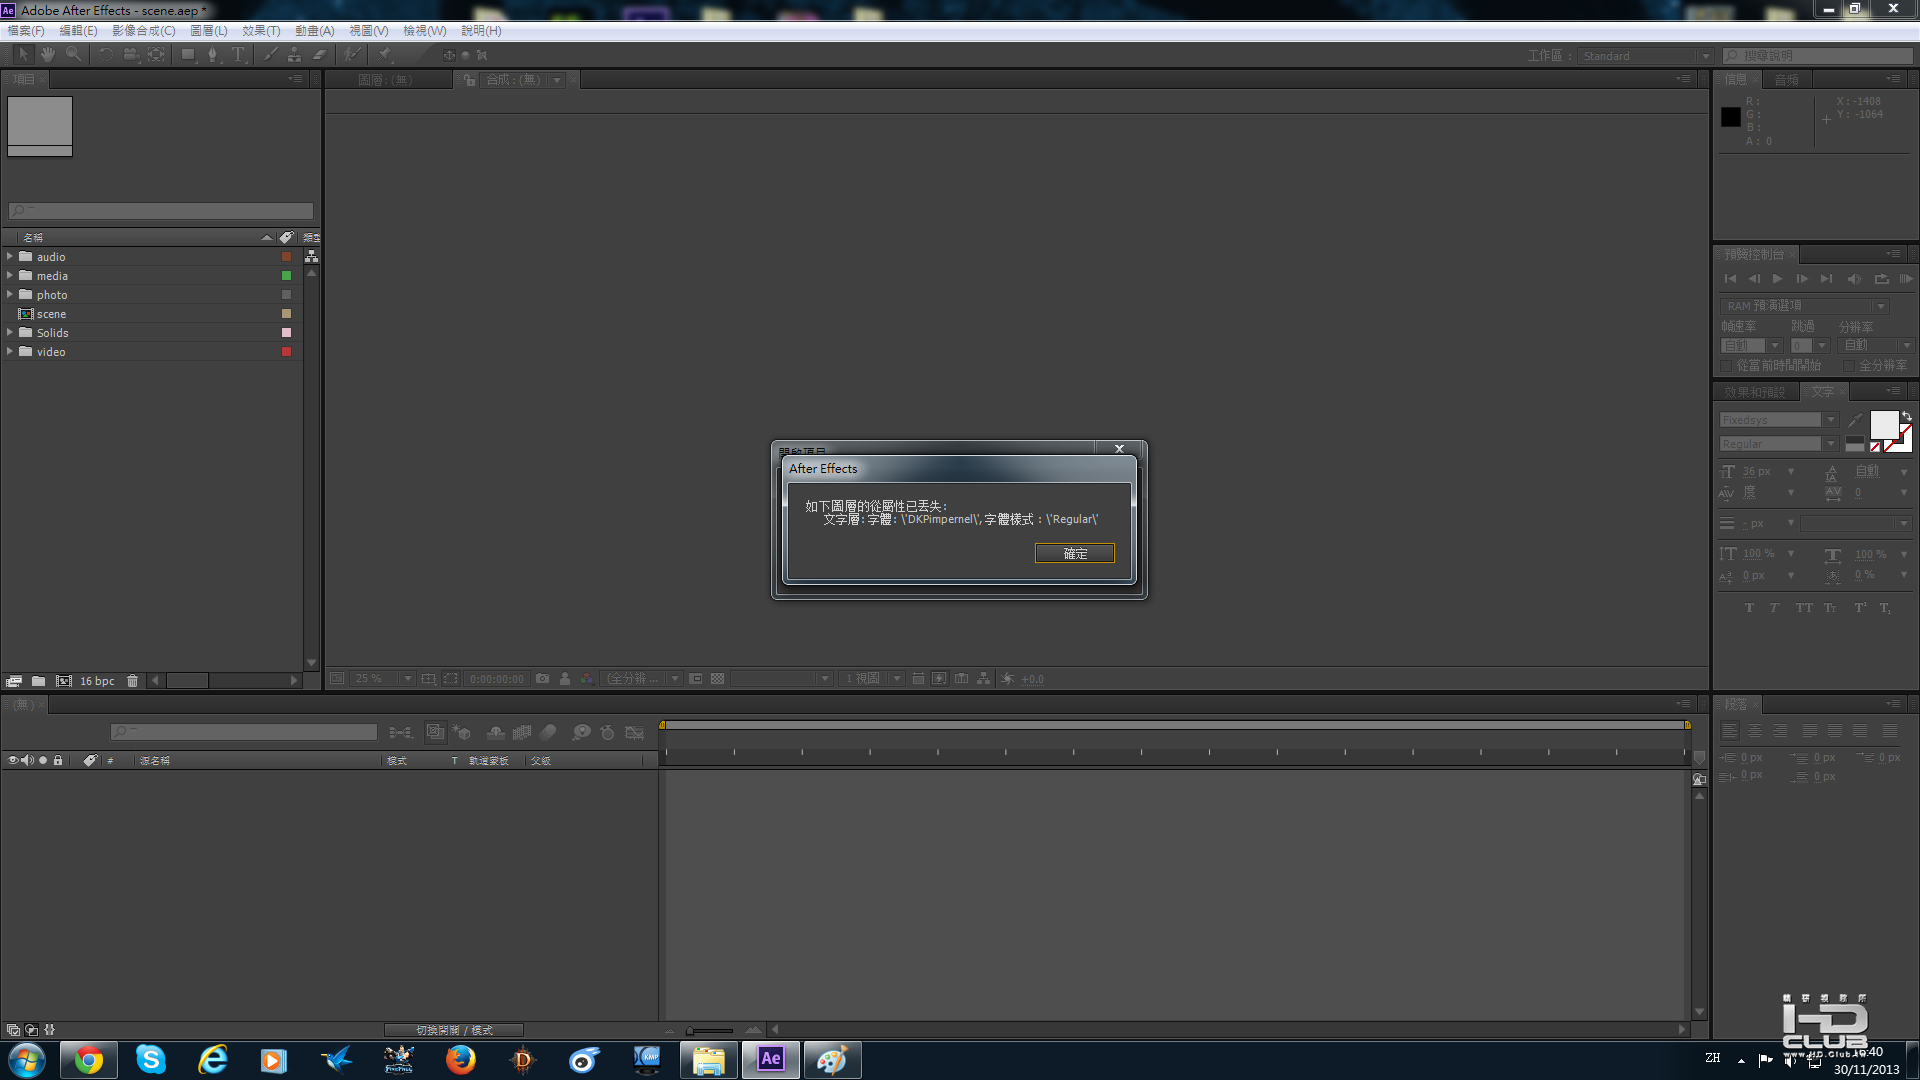Click the delete trash icon in project panel

click(x=132, y=681)
